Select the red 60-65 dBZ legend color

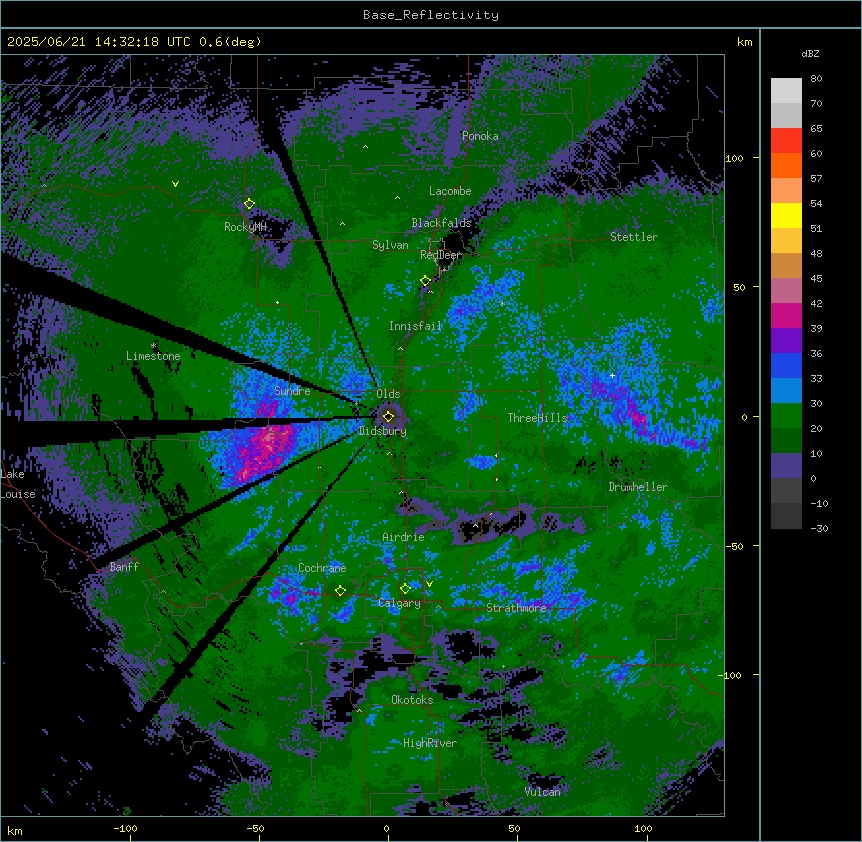coord(786,141)
